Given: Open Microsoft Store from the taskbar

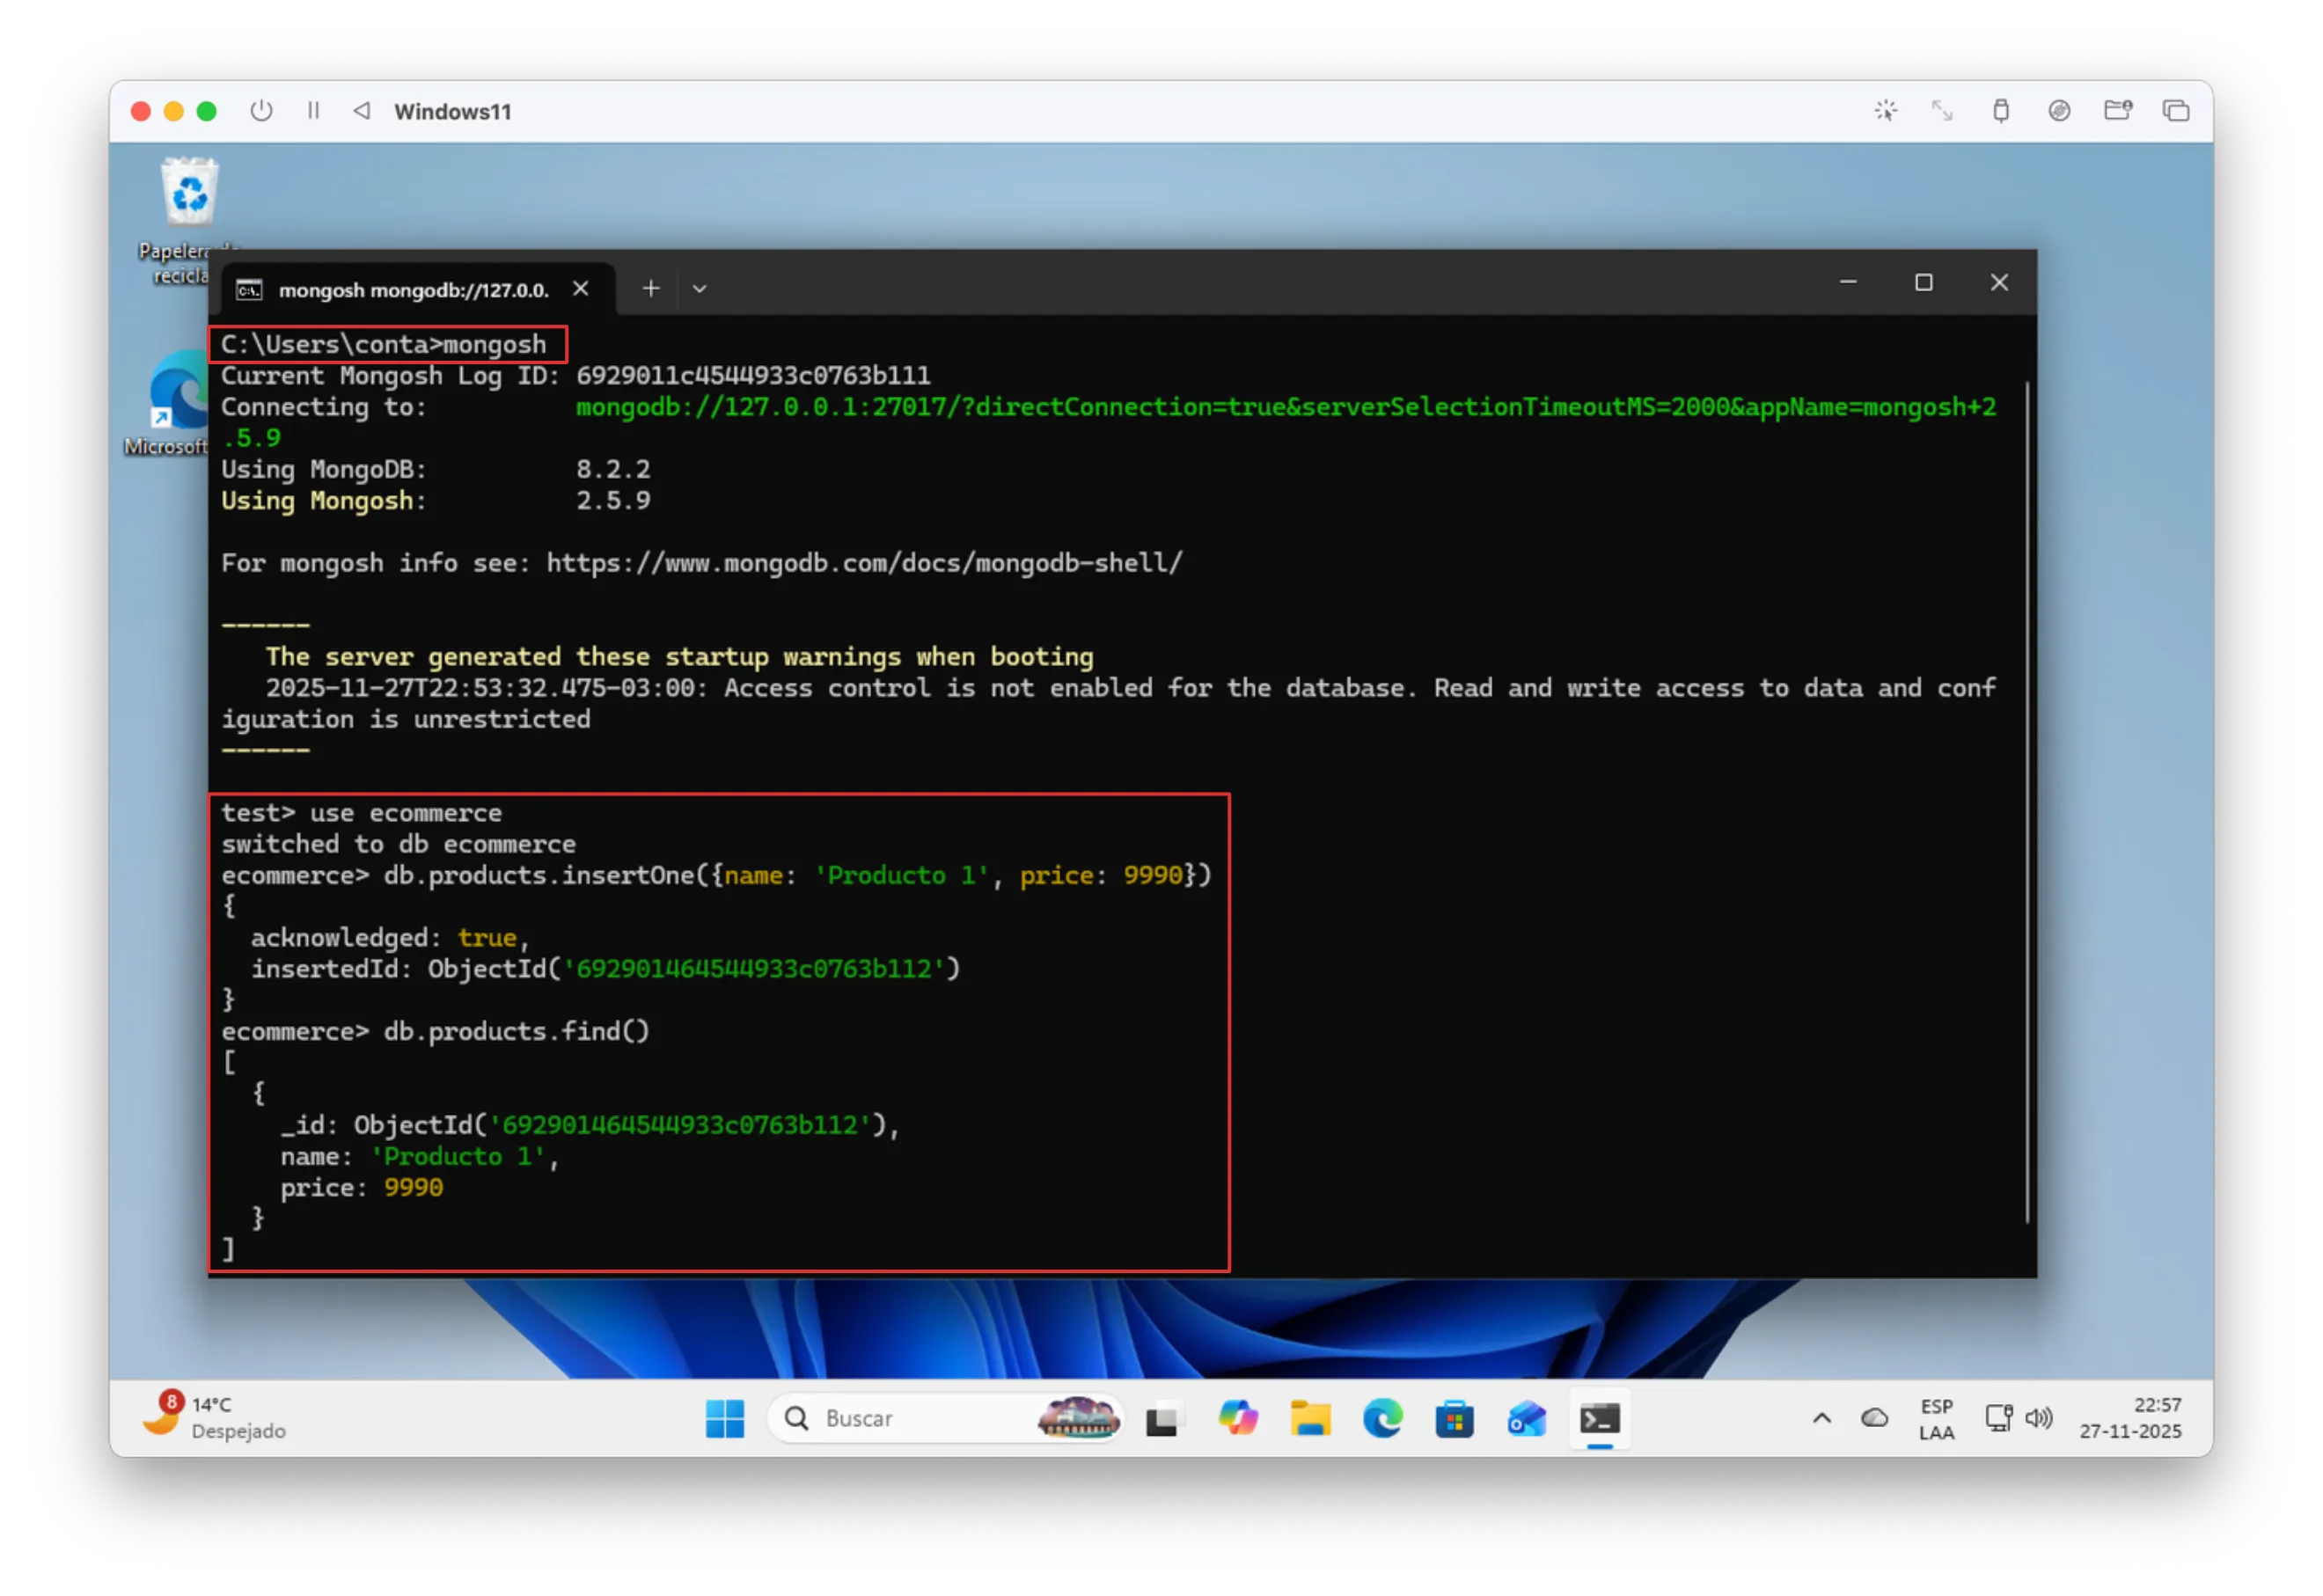Looking at the screenshot, I should click(1454, 1418).
